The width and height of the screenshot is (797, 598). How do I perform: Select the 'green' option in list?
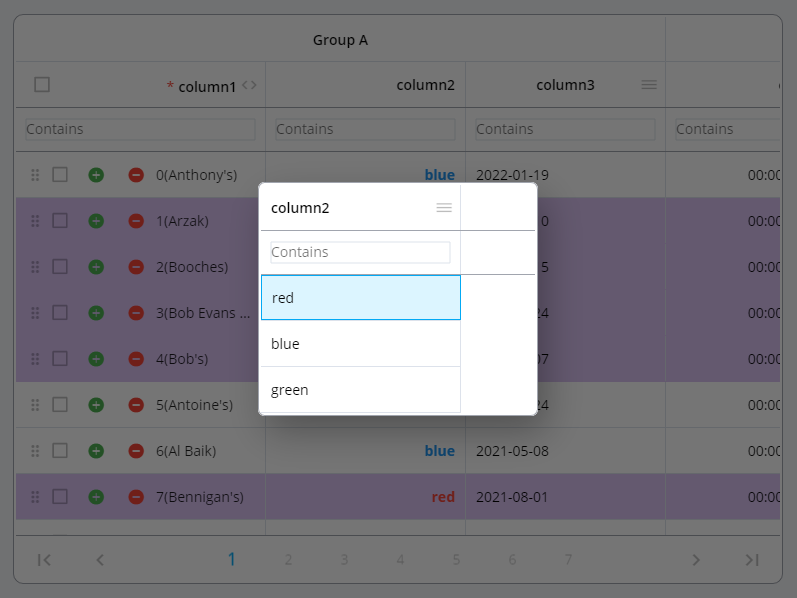coord(360,390)
